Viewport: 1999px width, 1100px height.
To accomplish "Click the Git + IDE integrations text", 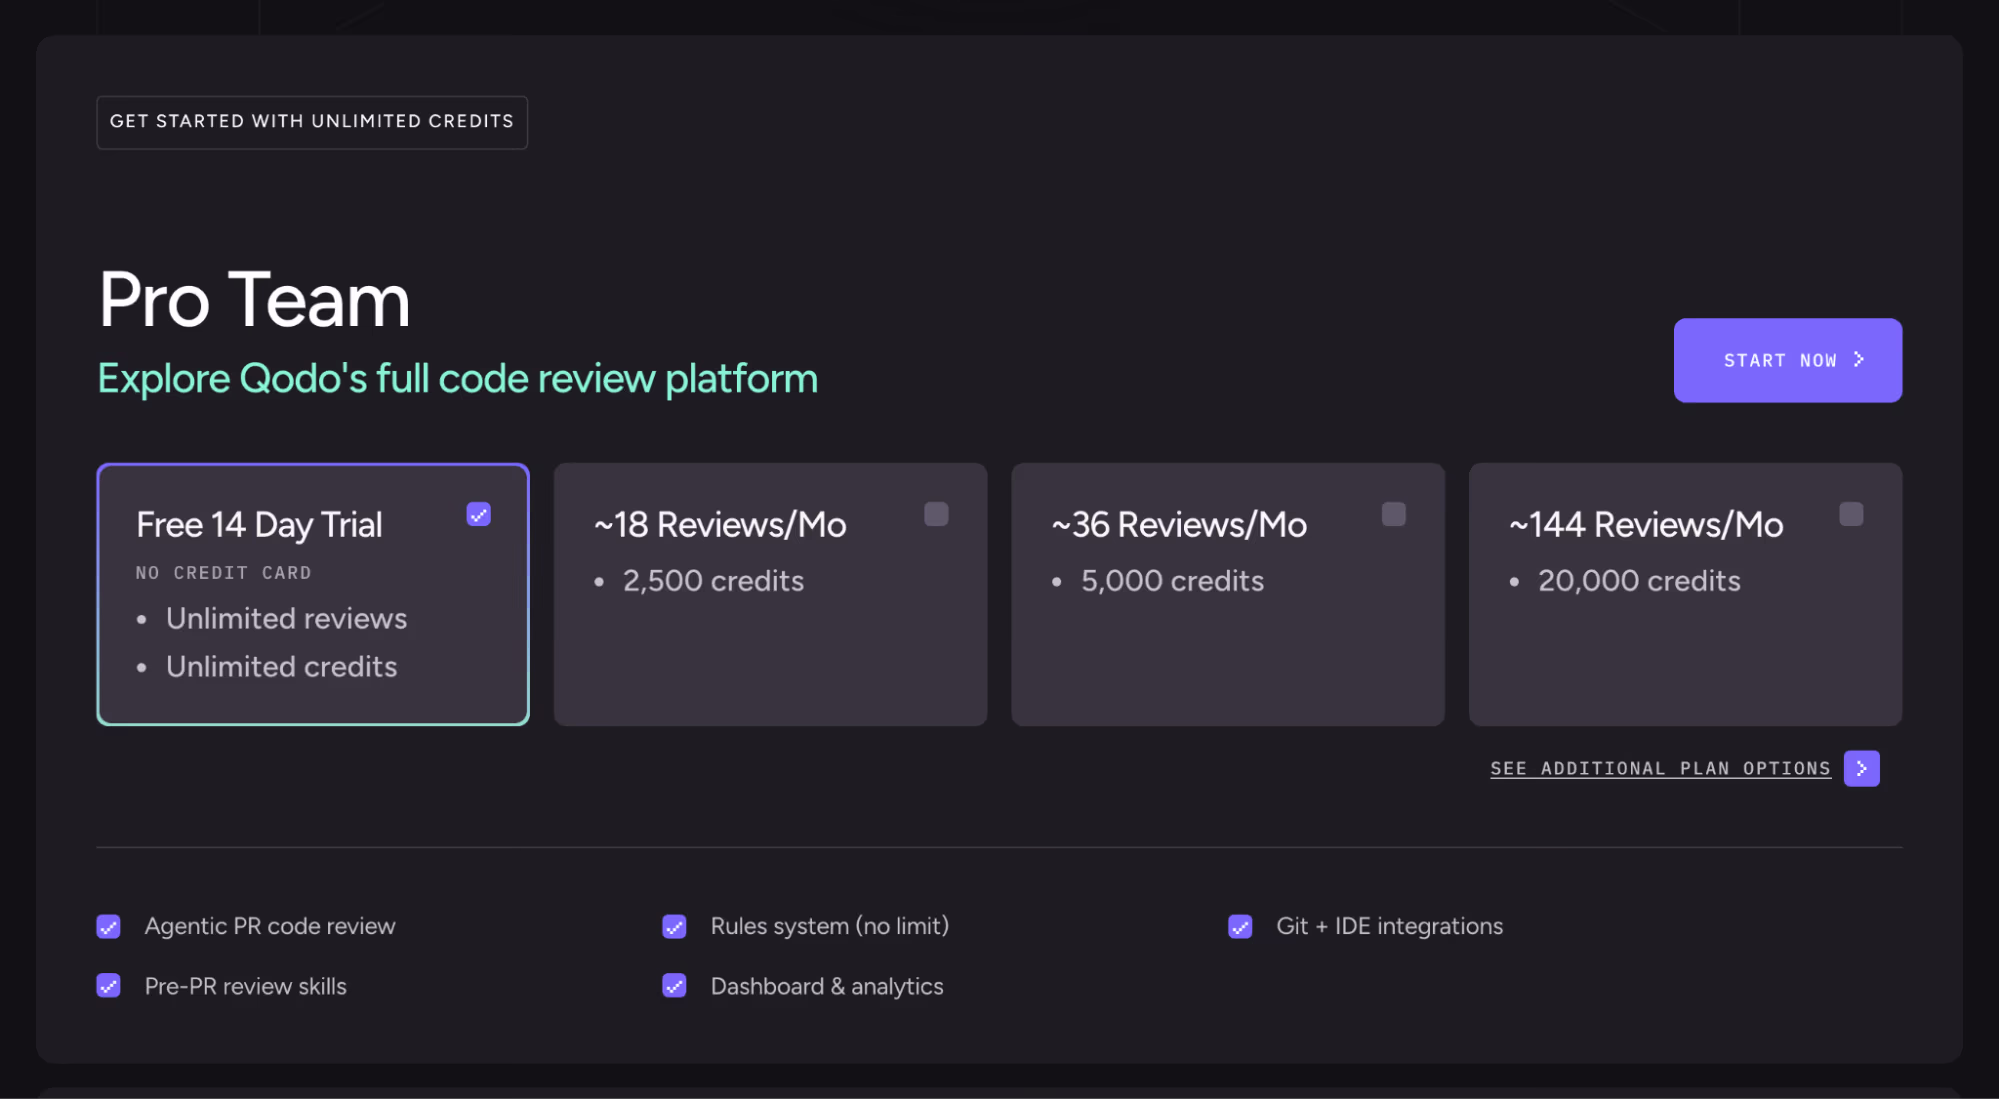I will pyautogui.click(x=1389, y=926).
